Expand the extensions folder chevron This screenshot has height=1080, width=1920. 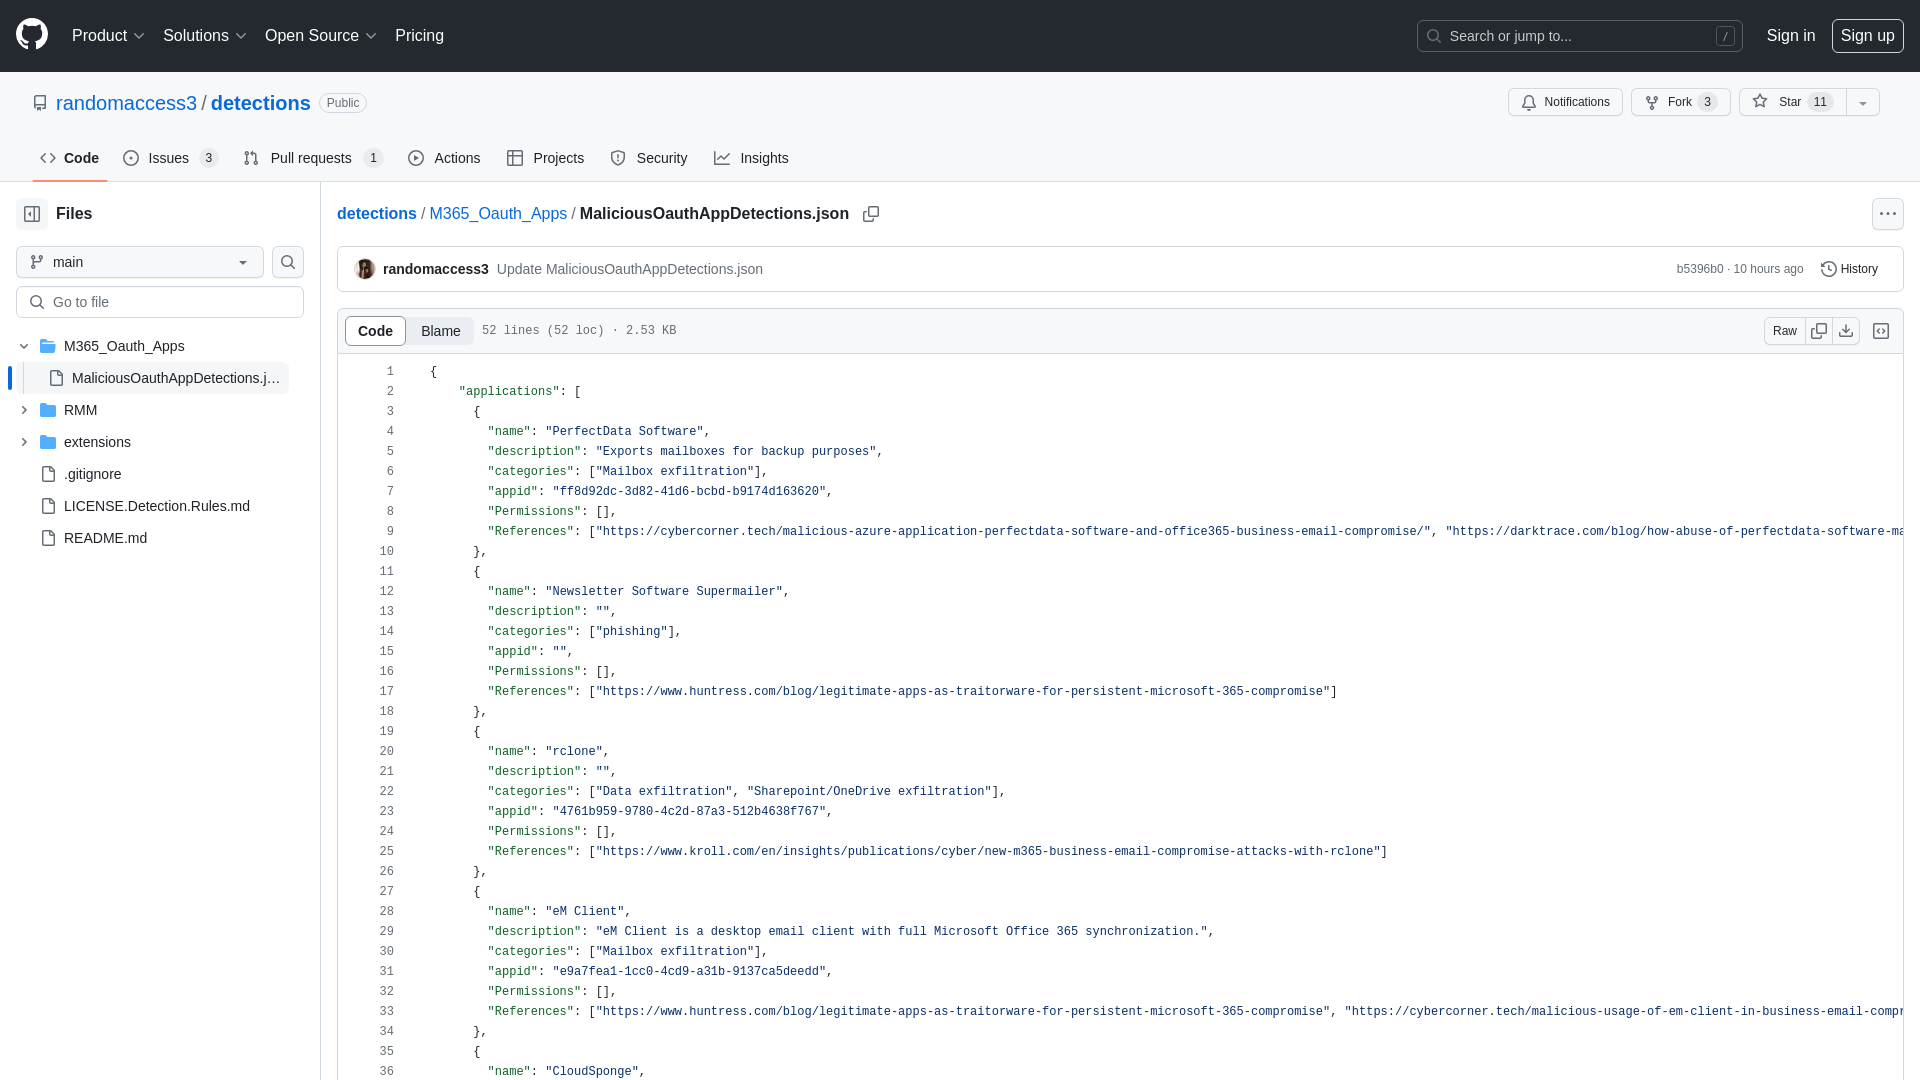tap(24, 442)
